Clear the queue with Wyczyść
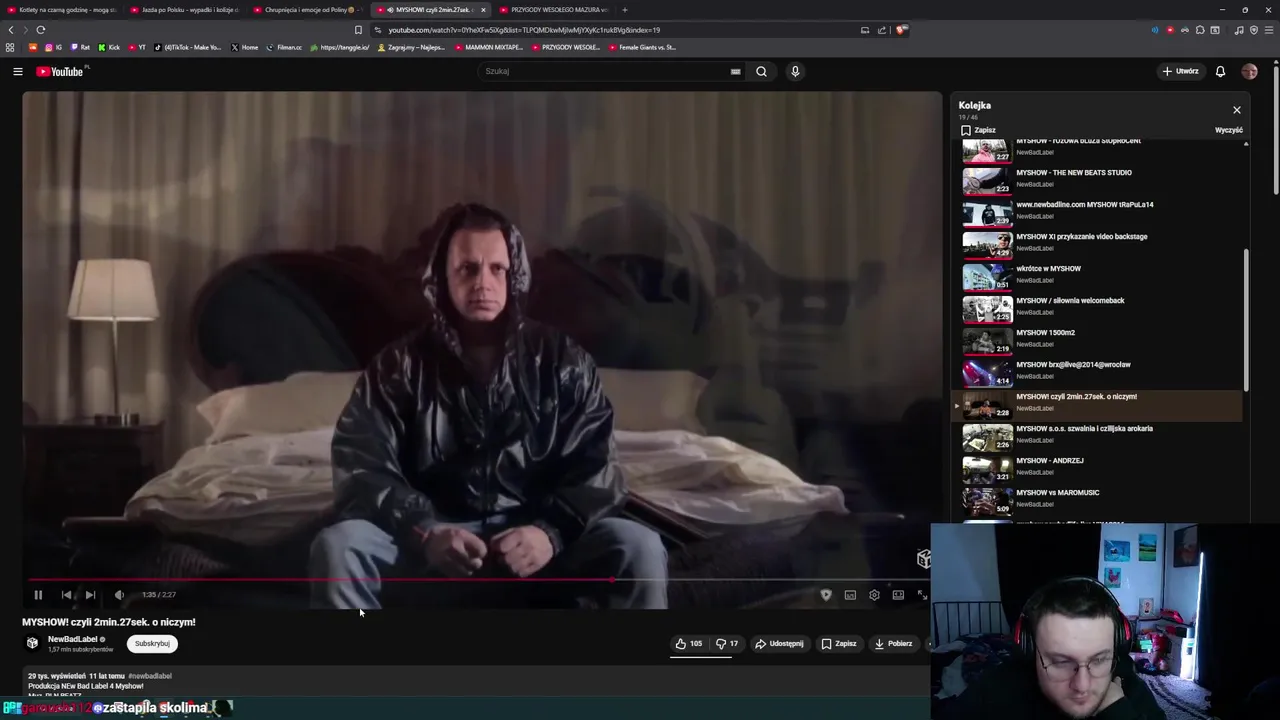 tap(1229, 130)
